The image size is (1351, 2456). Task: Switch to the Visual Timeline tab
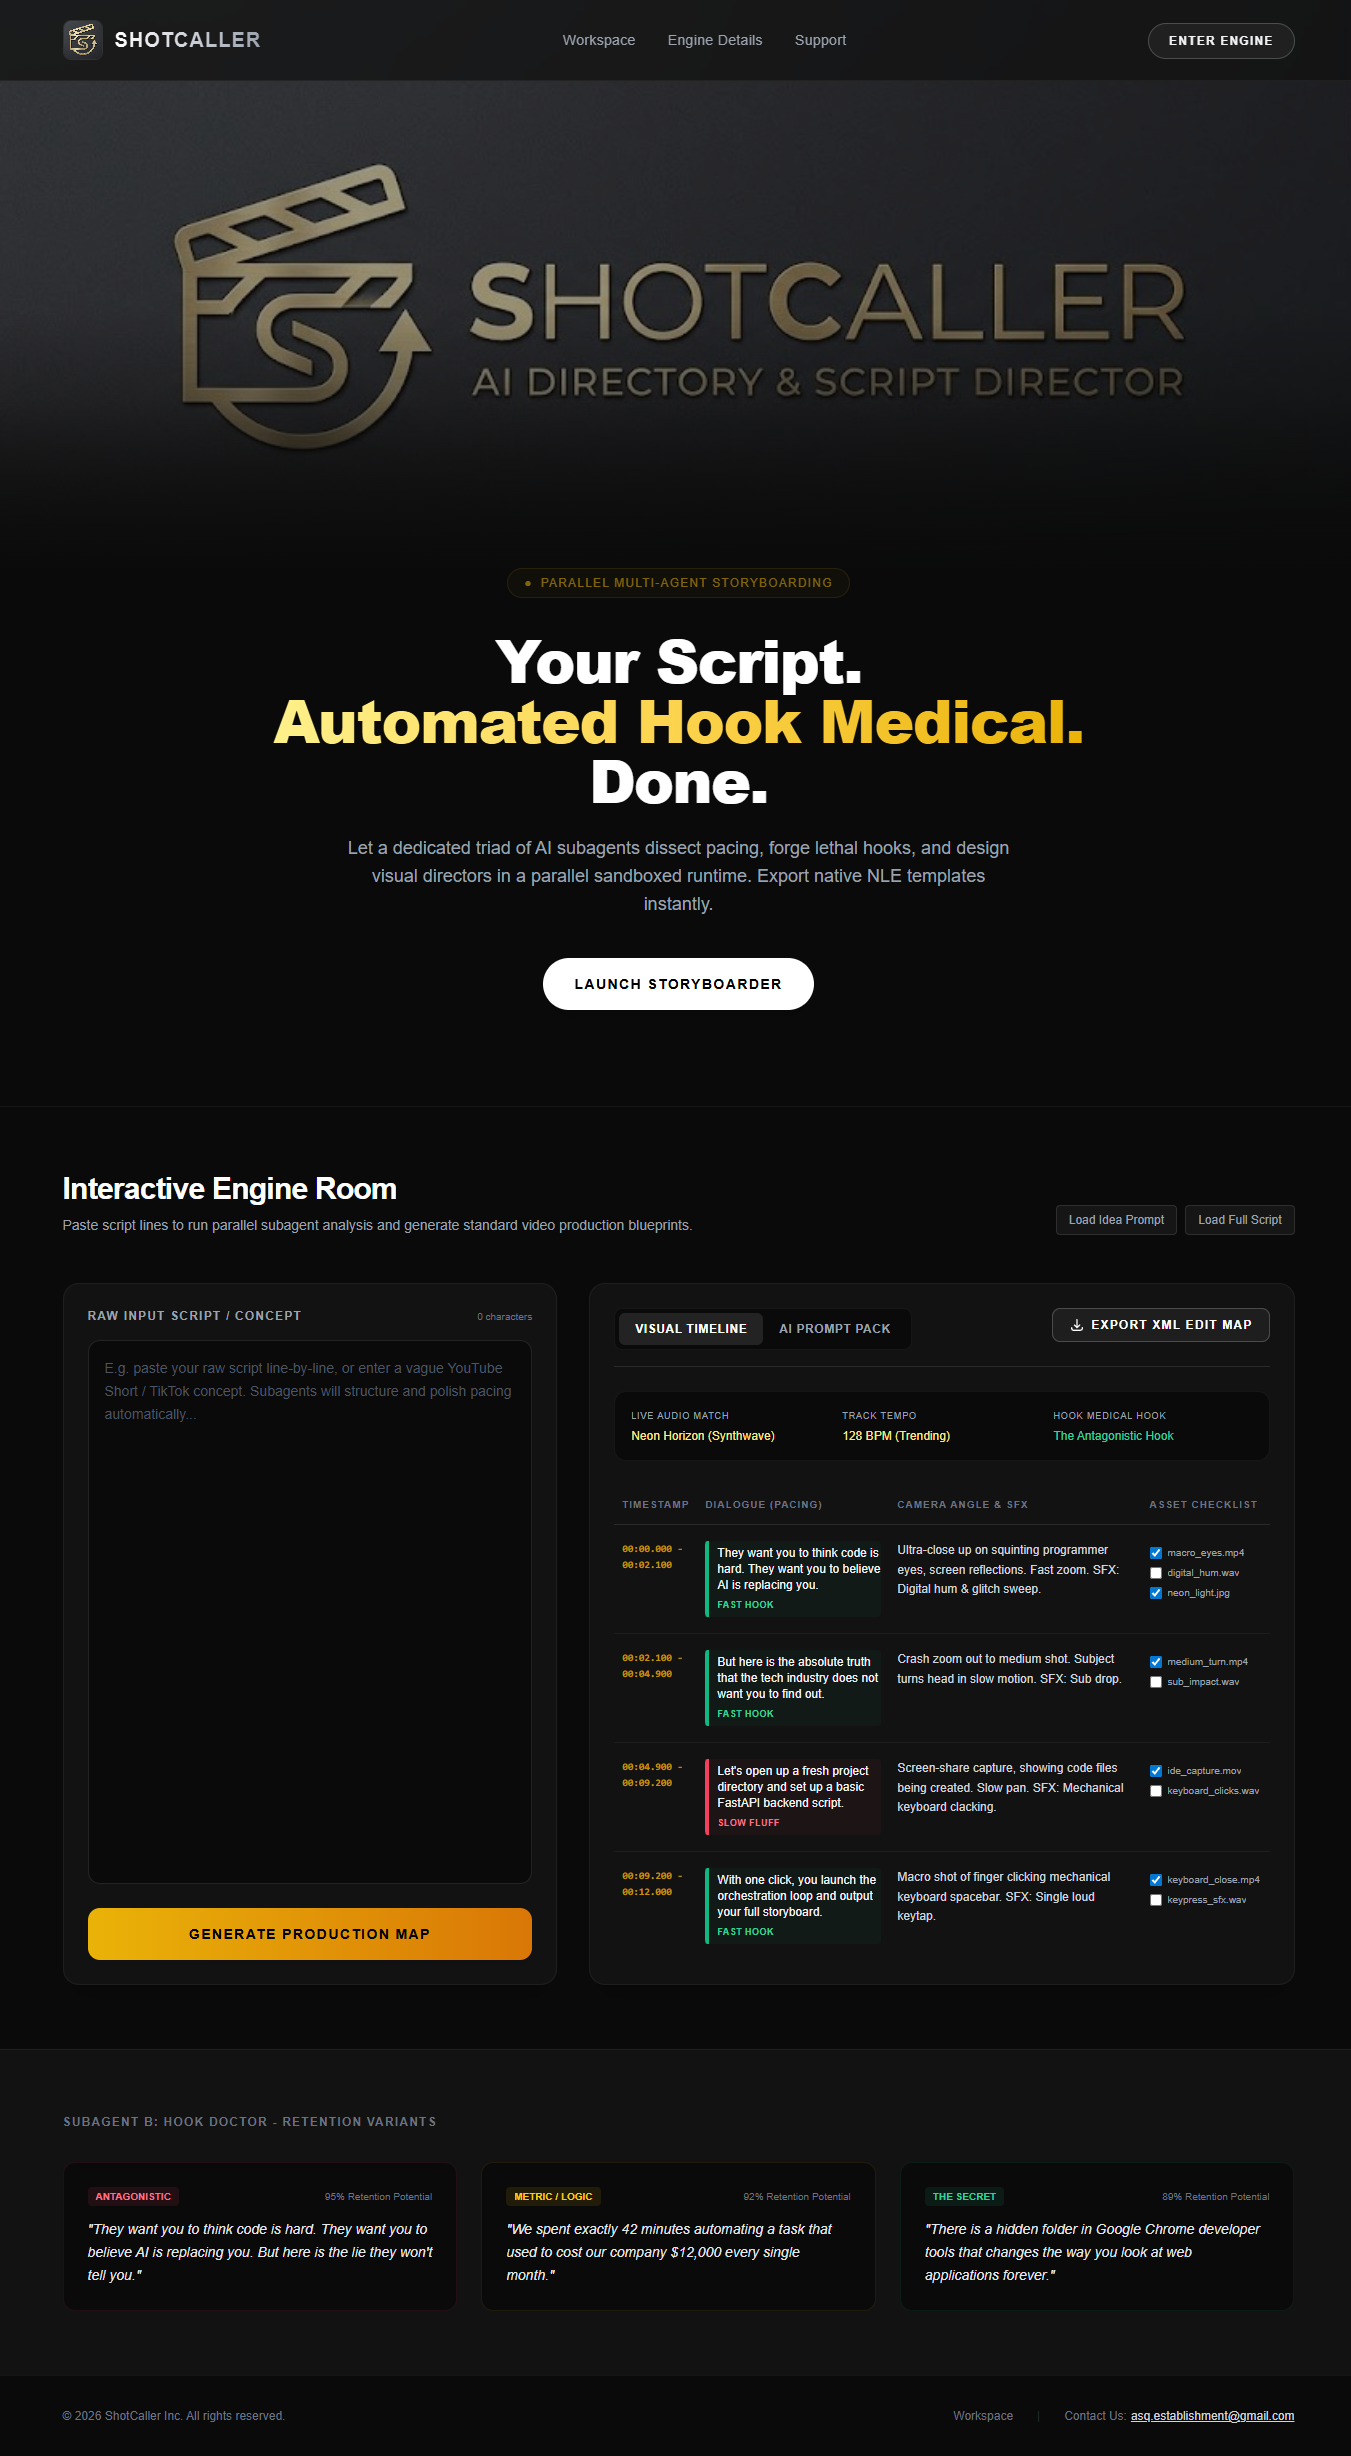(x=691, y=1329)
